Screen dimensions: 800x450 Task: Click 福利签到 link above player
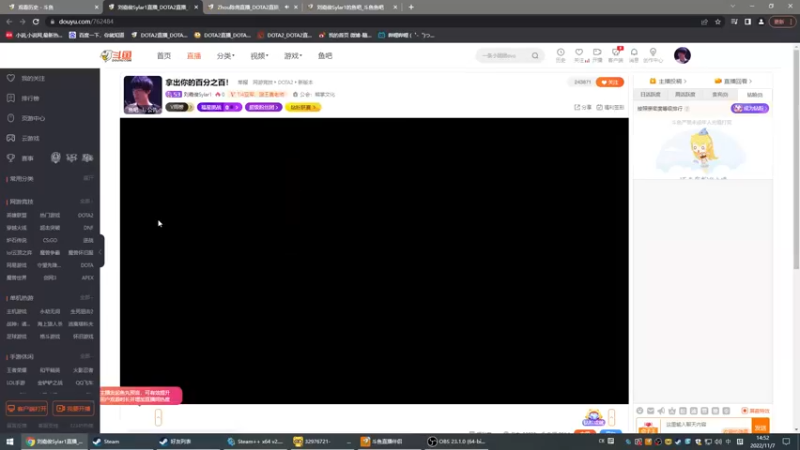(610, 107)
